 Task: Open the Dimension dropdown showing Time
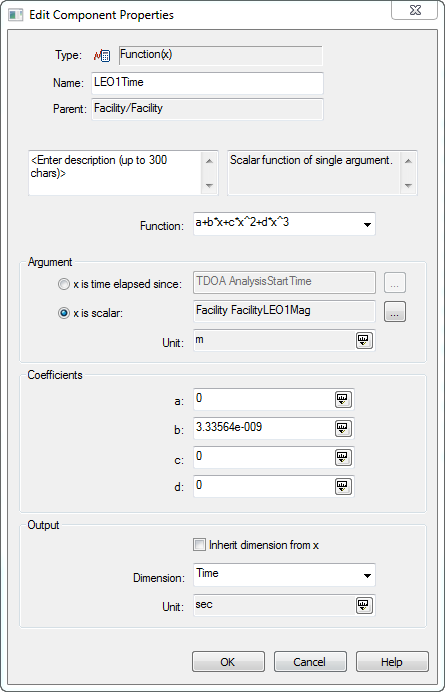click(x=366, y=575)
